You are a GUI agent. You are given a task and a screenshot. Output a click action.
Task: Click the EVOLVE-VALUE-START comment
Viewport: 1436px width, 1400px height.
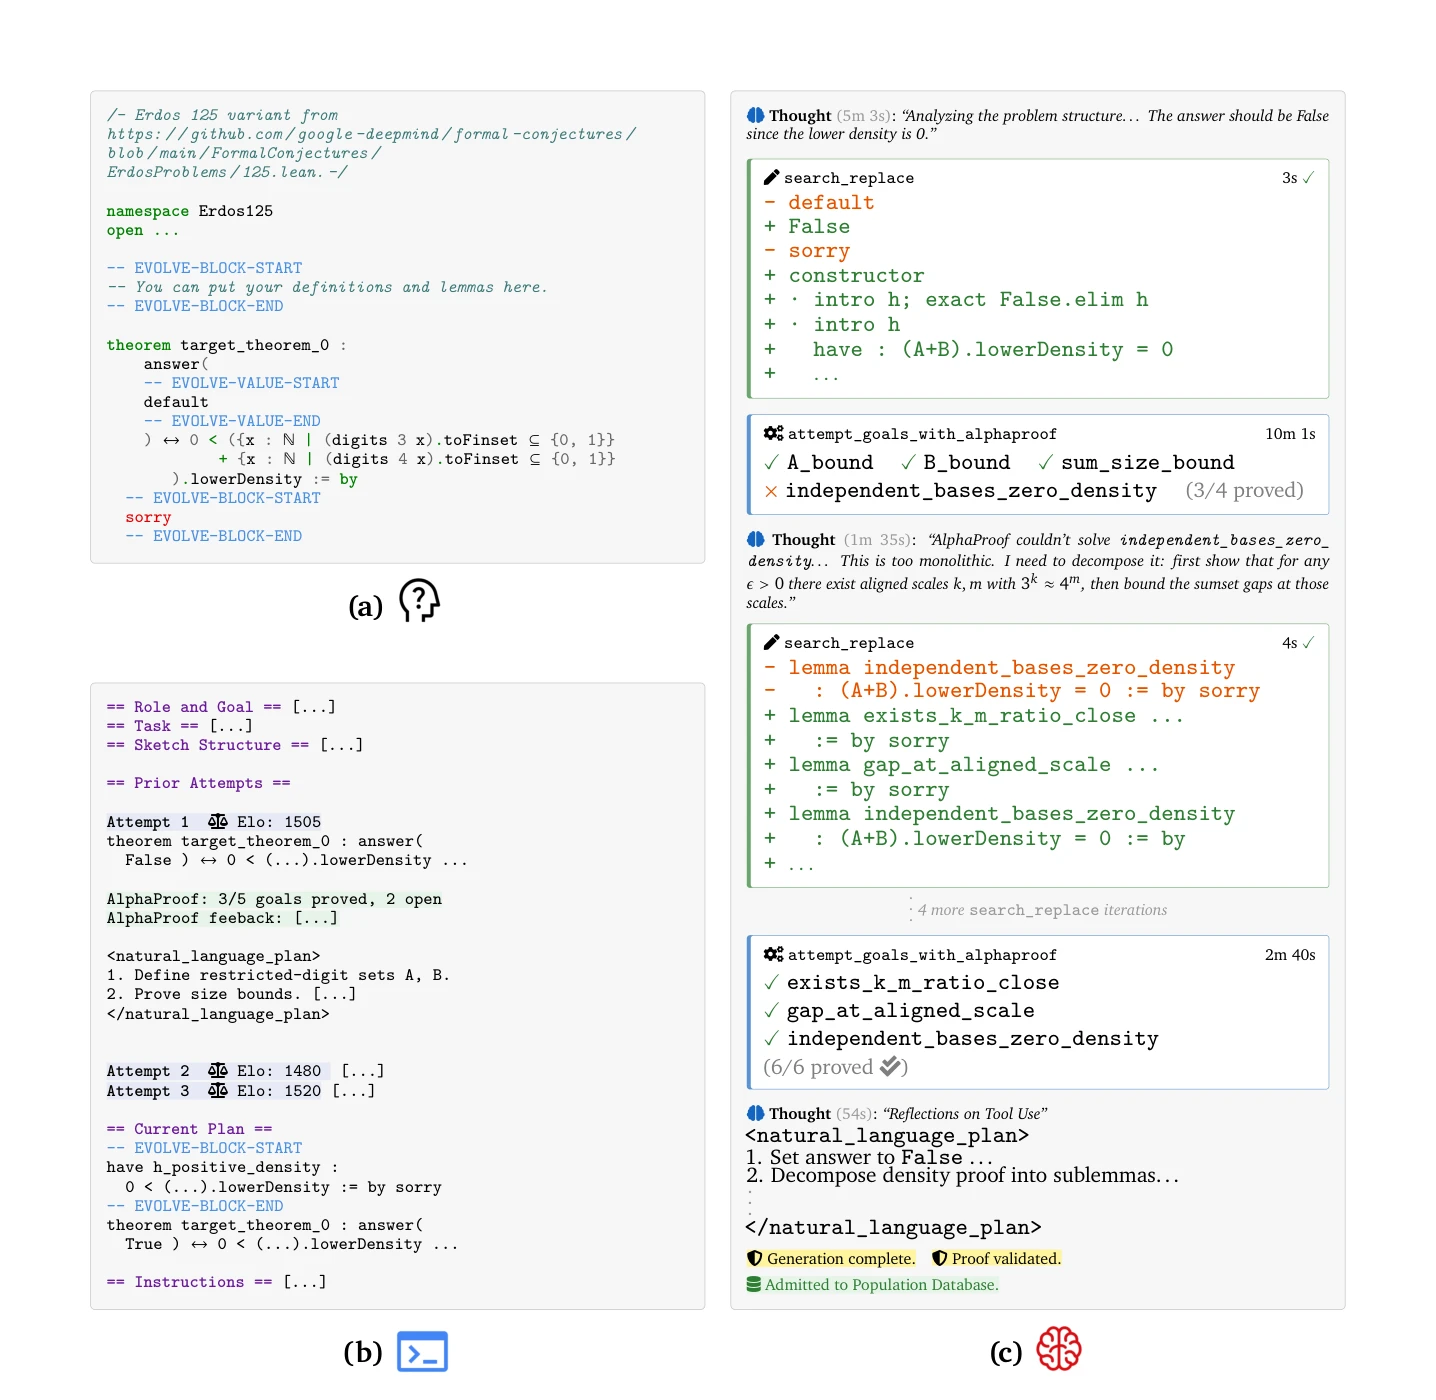pyautogui.click(x=241, y=383)
